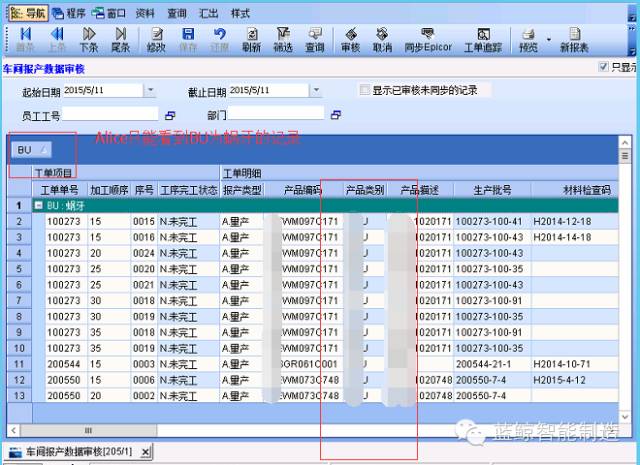
Task: Go to next record (下条) icon
Action: point(89,34)
